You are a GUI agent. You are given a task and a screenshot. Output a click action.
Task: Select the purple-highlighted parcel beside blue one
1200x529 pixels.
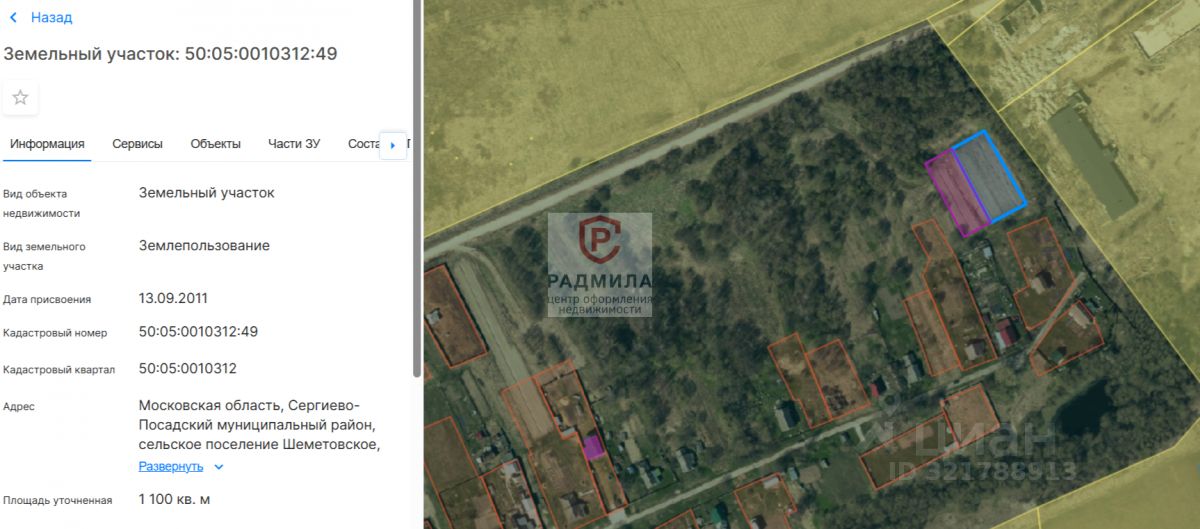point(956,193)
